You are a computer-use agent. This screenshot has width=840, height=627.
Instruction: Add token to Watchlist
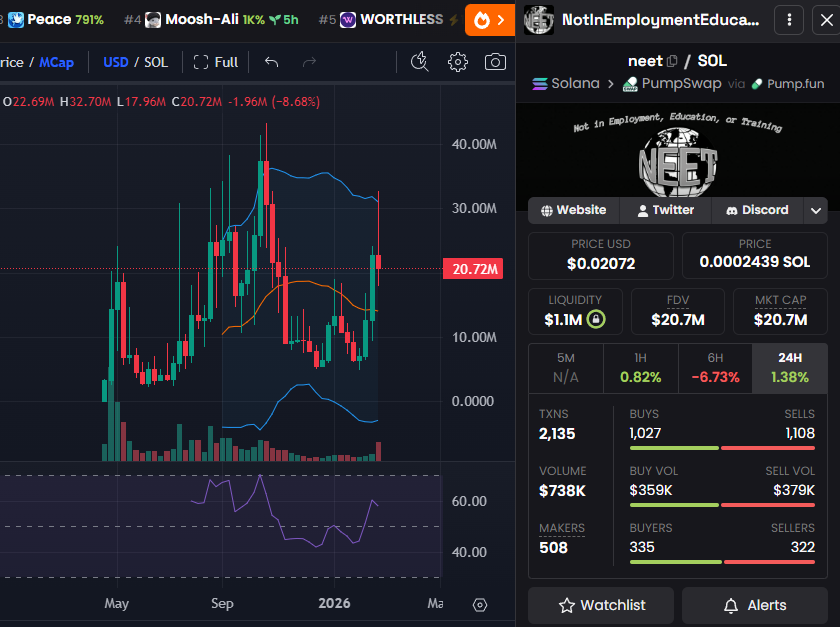pos(601,605)
